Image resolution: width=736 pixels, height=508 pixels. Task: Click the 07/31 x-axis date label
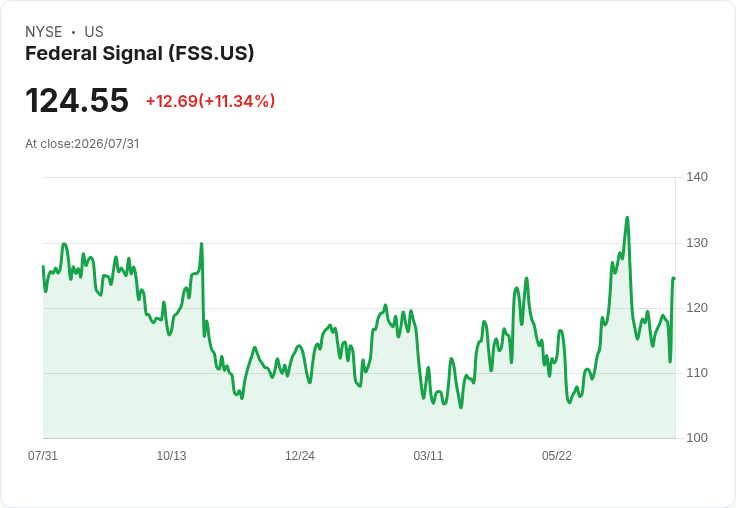coord(43,455)
